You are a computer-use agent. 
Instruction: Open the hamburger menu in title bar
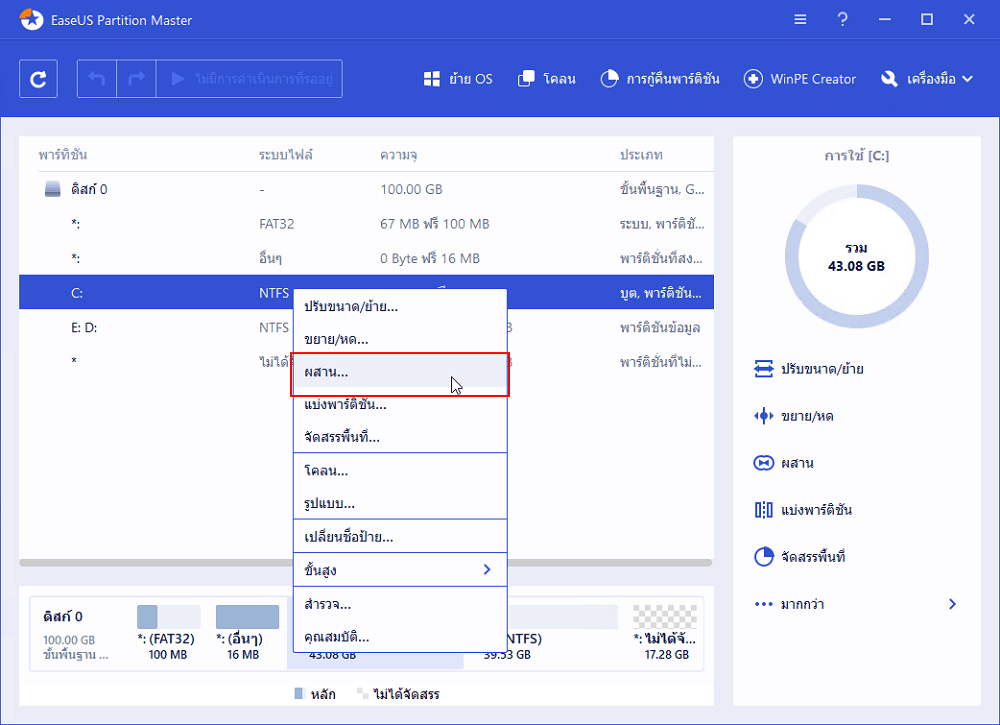800,20
